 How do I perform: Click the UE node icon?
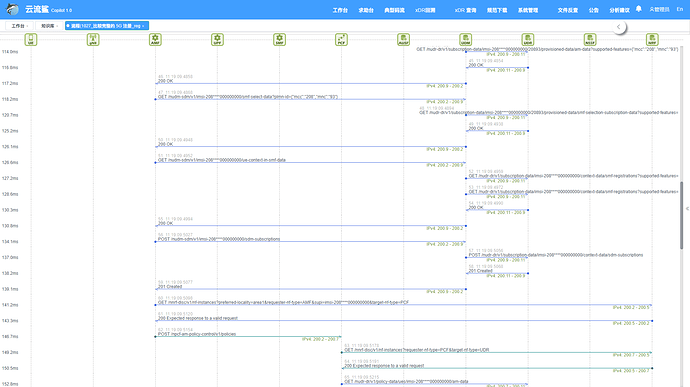(31, 40)
